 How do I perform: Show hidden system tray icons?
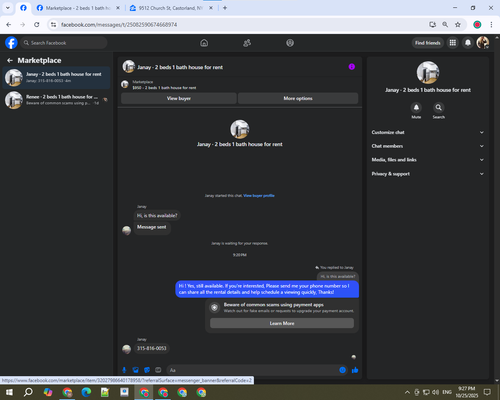(407, 392)
